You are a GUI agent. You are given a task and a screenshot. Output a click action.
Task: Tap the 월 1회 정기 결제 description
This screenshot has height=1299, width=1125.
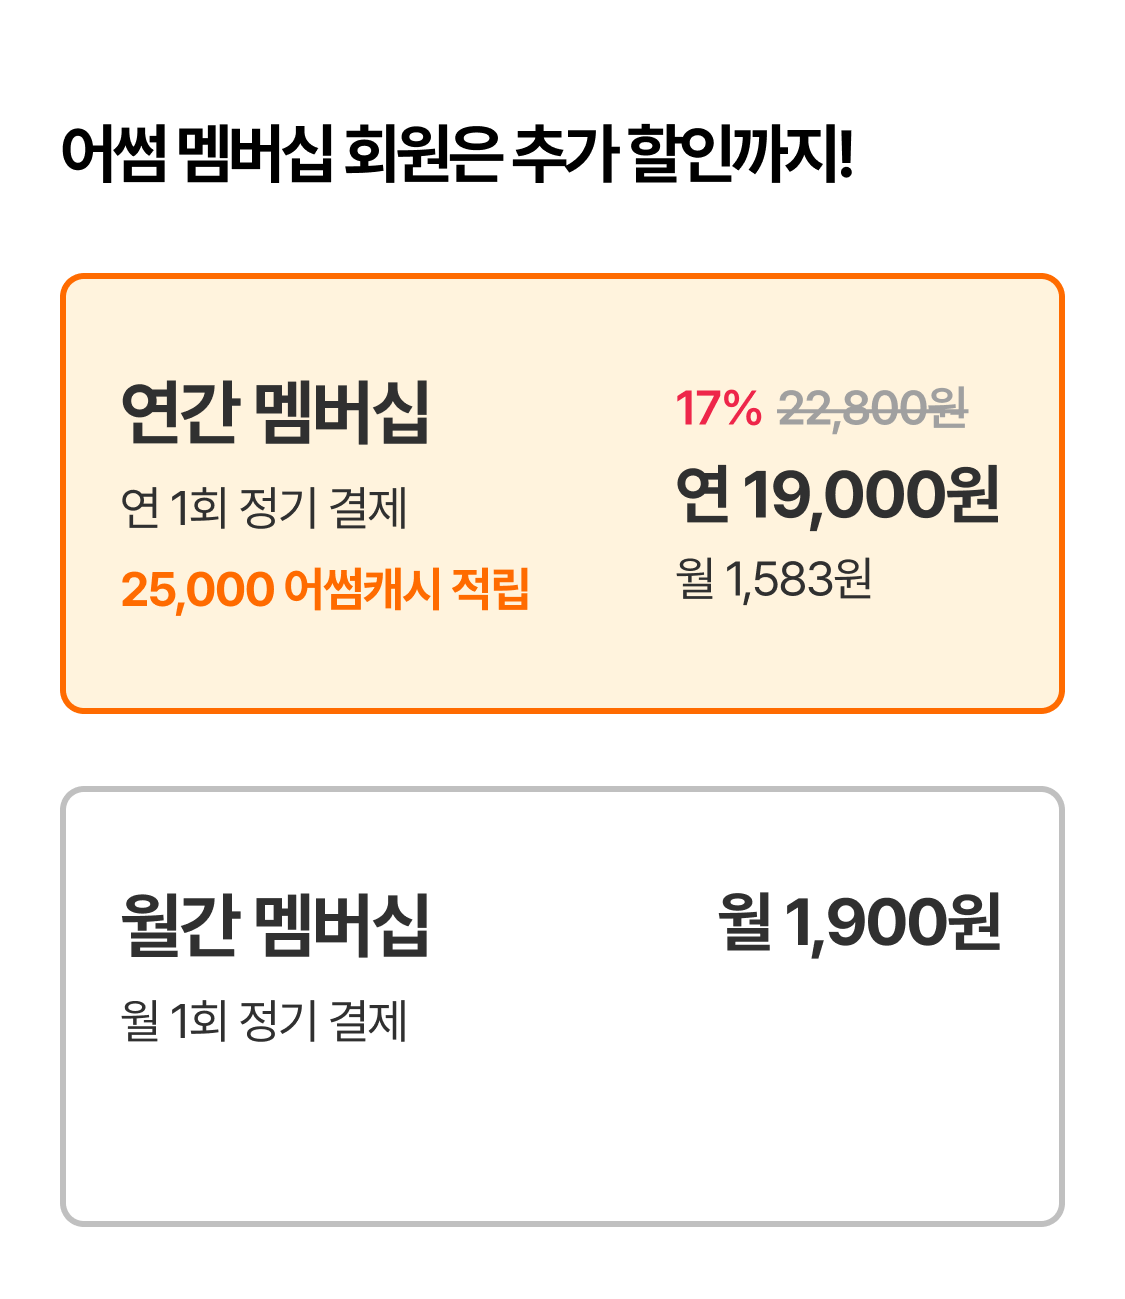tap(264, 1021)
